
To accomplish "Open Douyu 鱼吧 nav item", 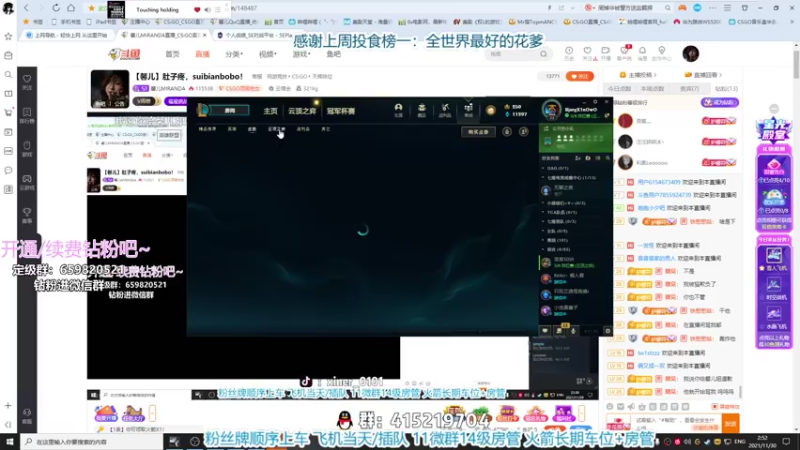I will (334, 54).
